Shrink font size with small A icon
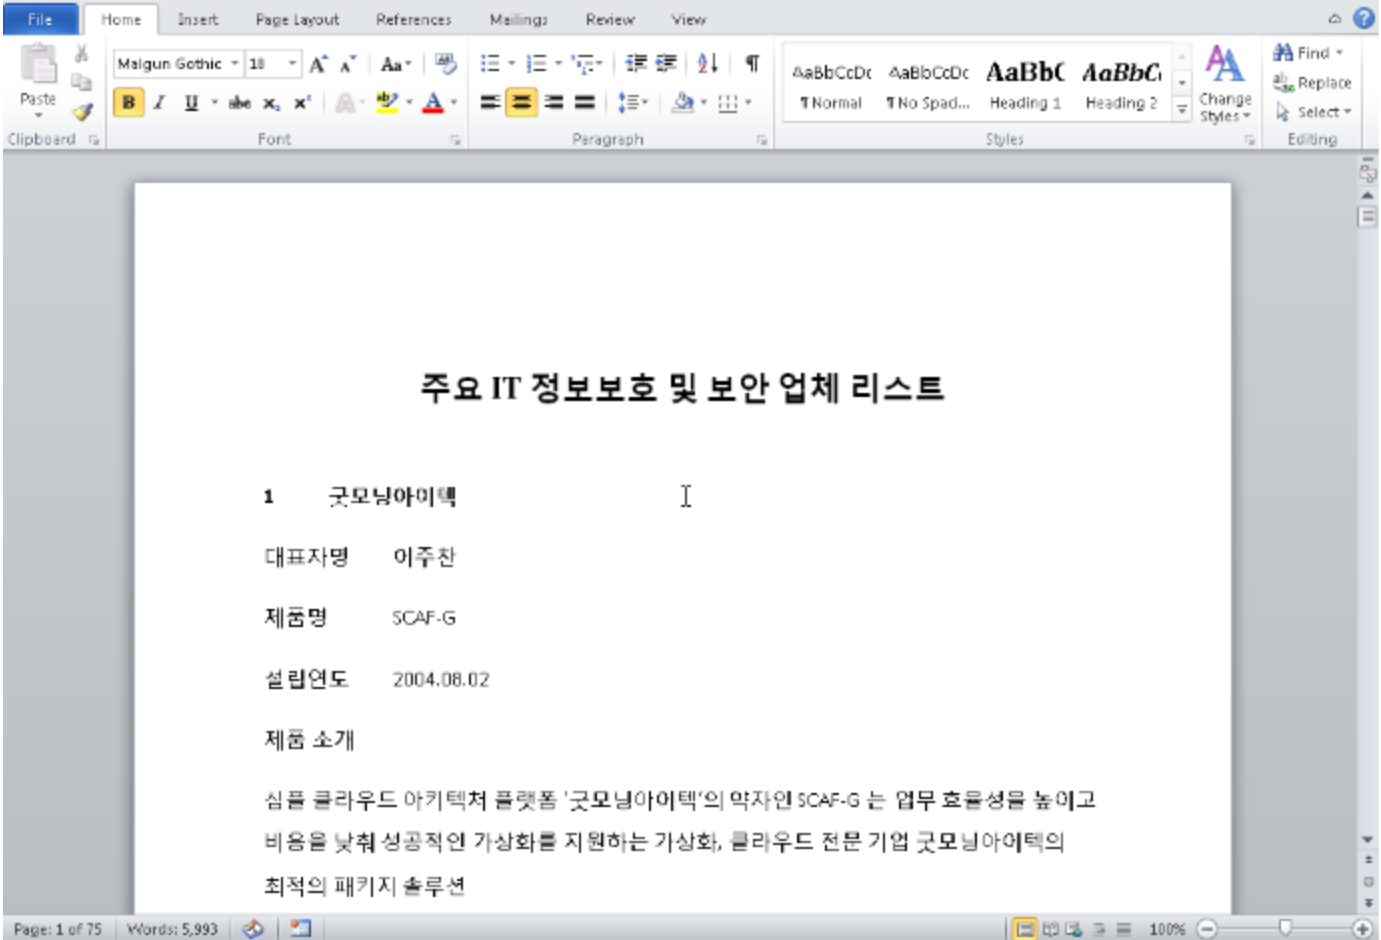Image resolution: width=1381 pixels, height=940 pixels. pos(348,64)
